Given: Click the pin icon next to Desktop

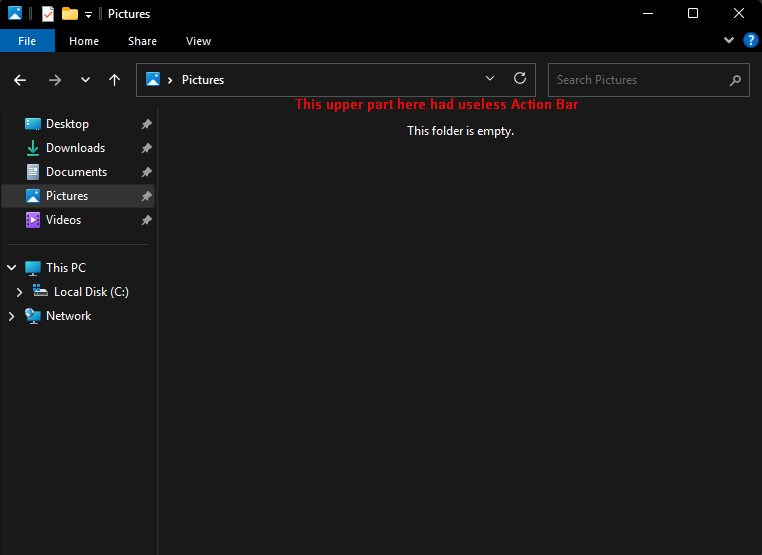Looking at the screenshot, I should [146, 124].
